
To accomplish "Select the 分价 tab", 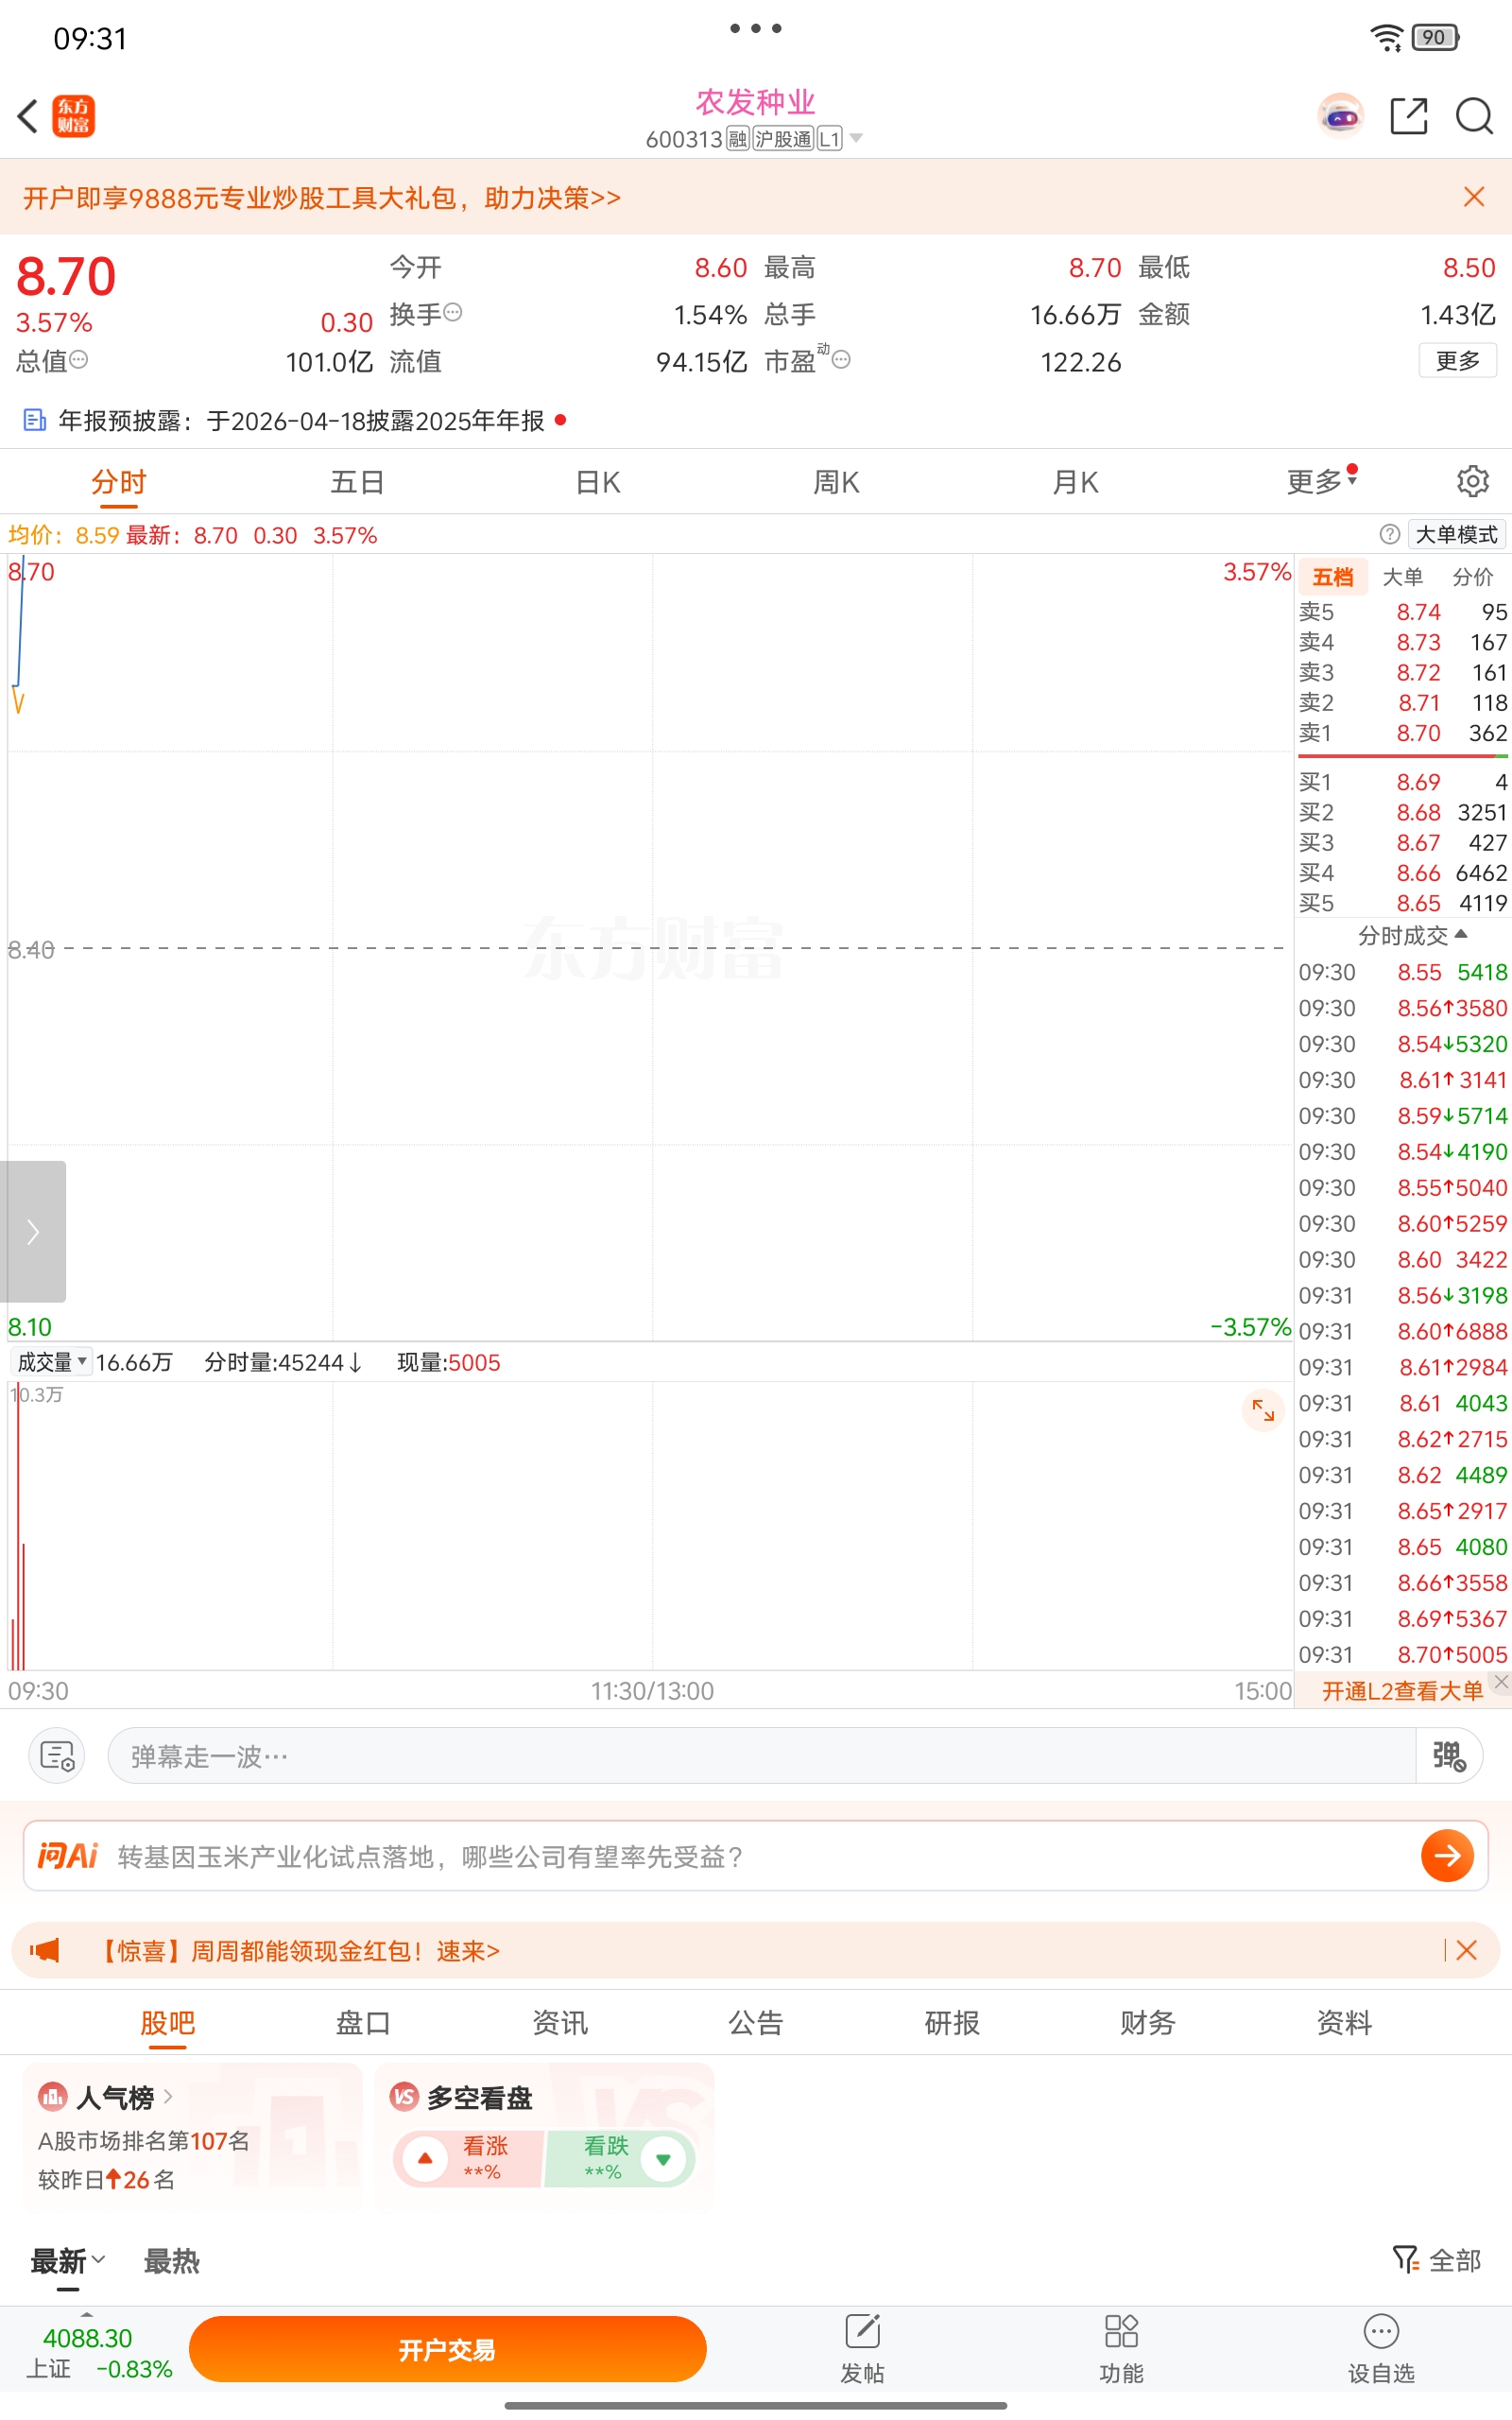I will 1472,576.
